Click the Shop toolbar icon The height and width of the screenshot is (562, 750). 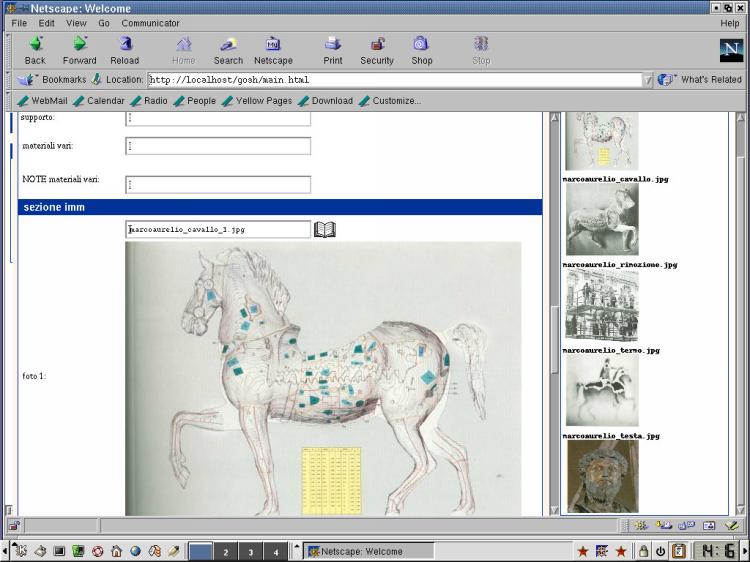point(422,44)
